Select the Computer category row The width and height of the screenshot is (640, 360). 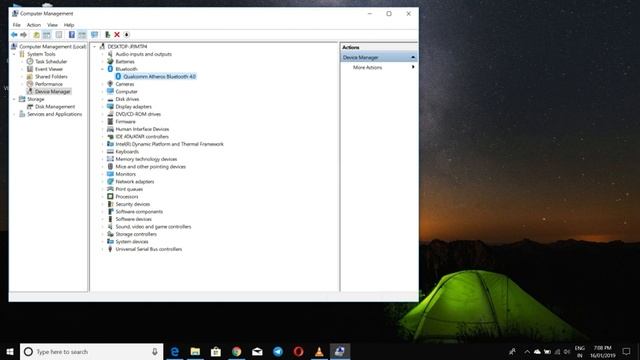(x=126, y=91)
